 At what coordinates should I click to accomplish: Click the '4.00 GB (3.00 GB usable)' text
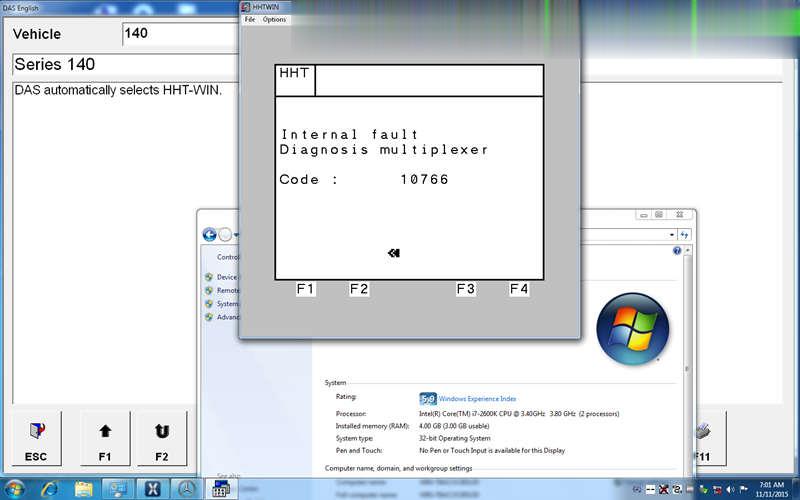coord(454,426)
